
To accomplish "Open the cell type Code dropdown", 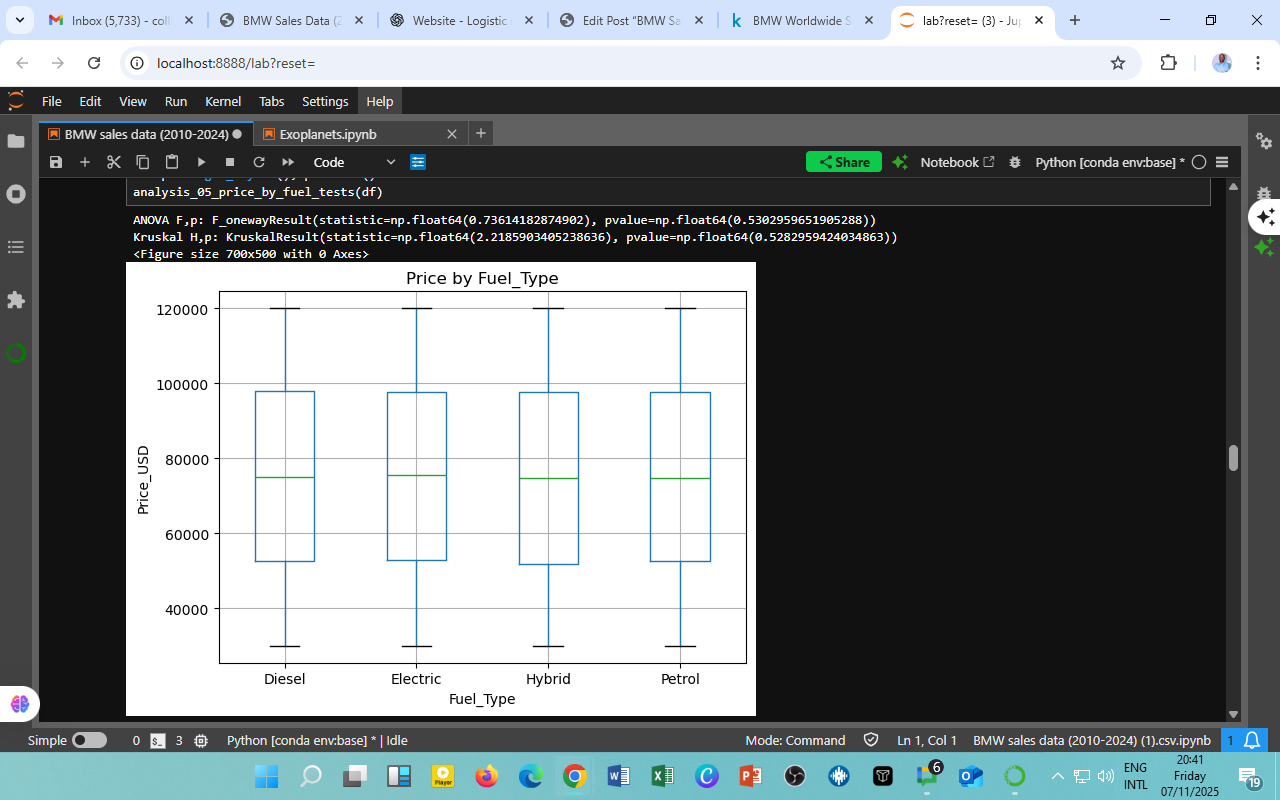I will [x=354, y=162].
